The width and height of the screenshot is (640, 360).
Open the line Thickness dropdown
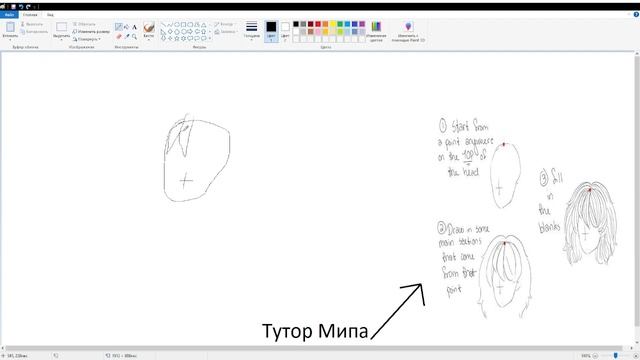click(251, 32)
